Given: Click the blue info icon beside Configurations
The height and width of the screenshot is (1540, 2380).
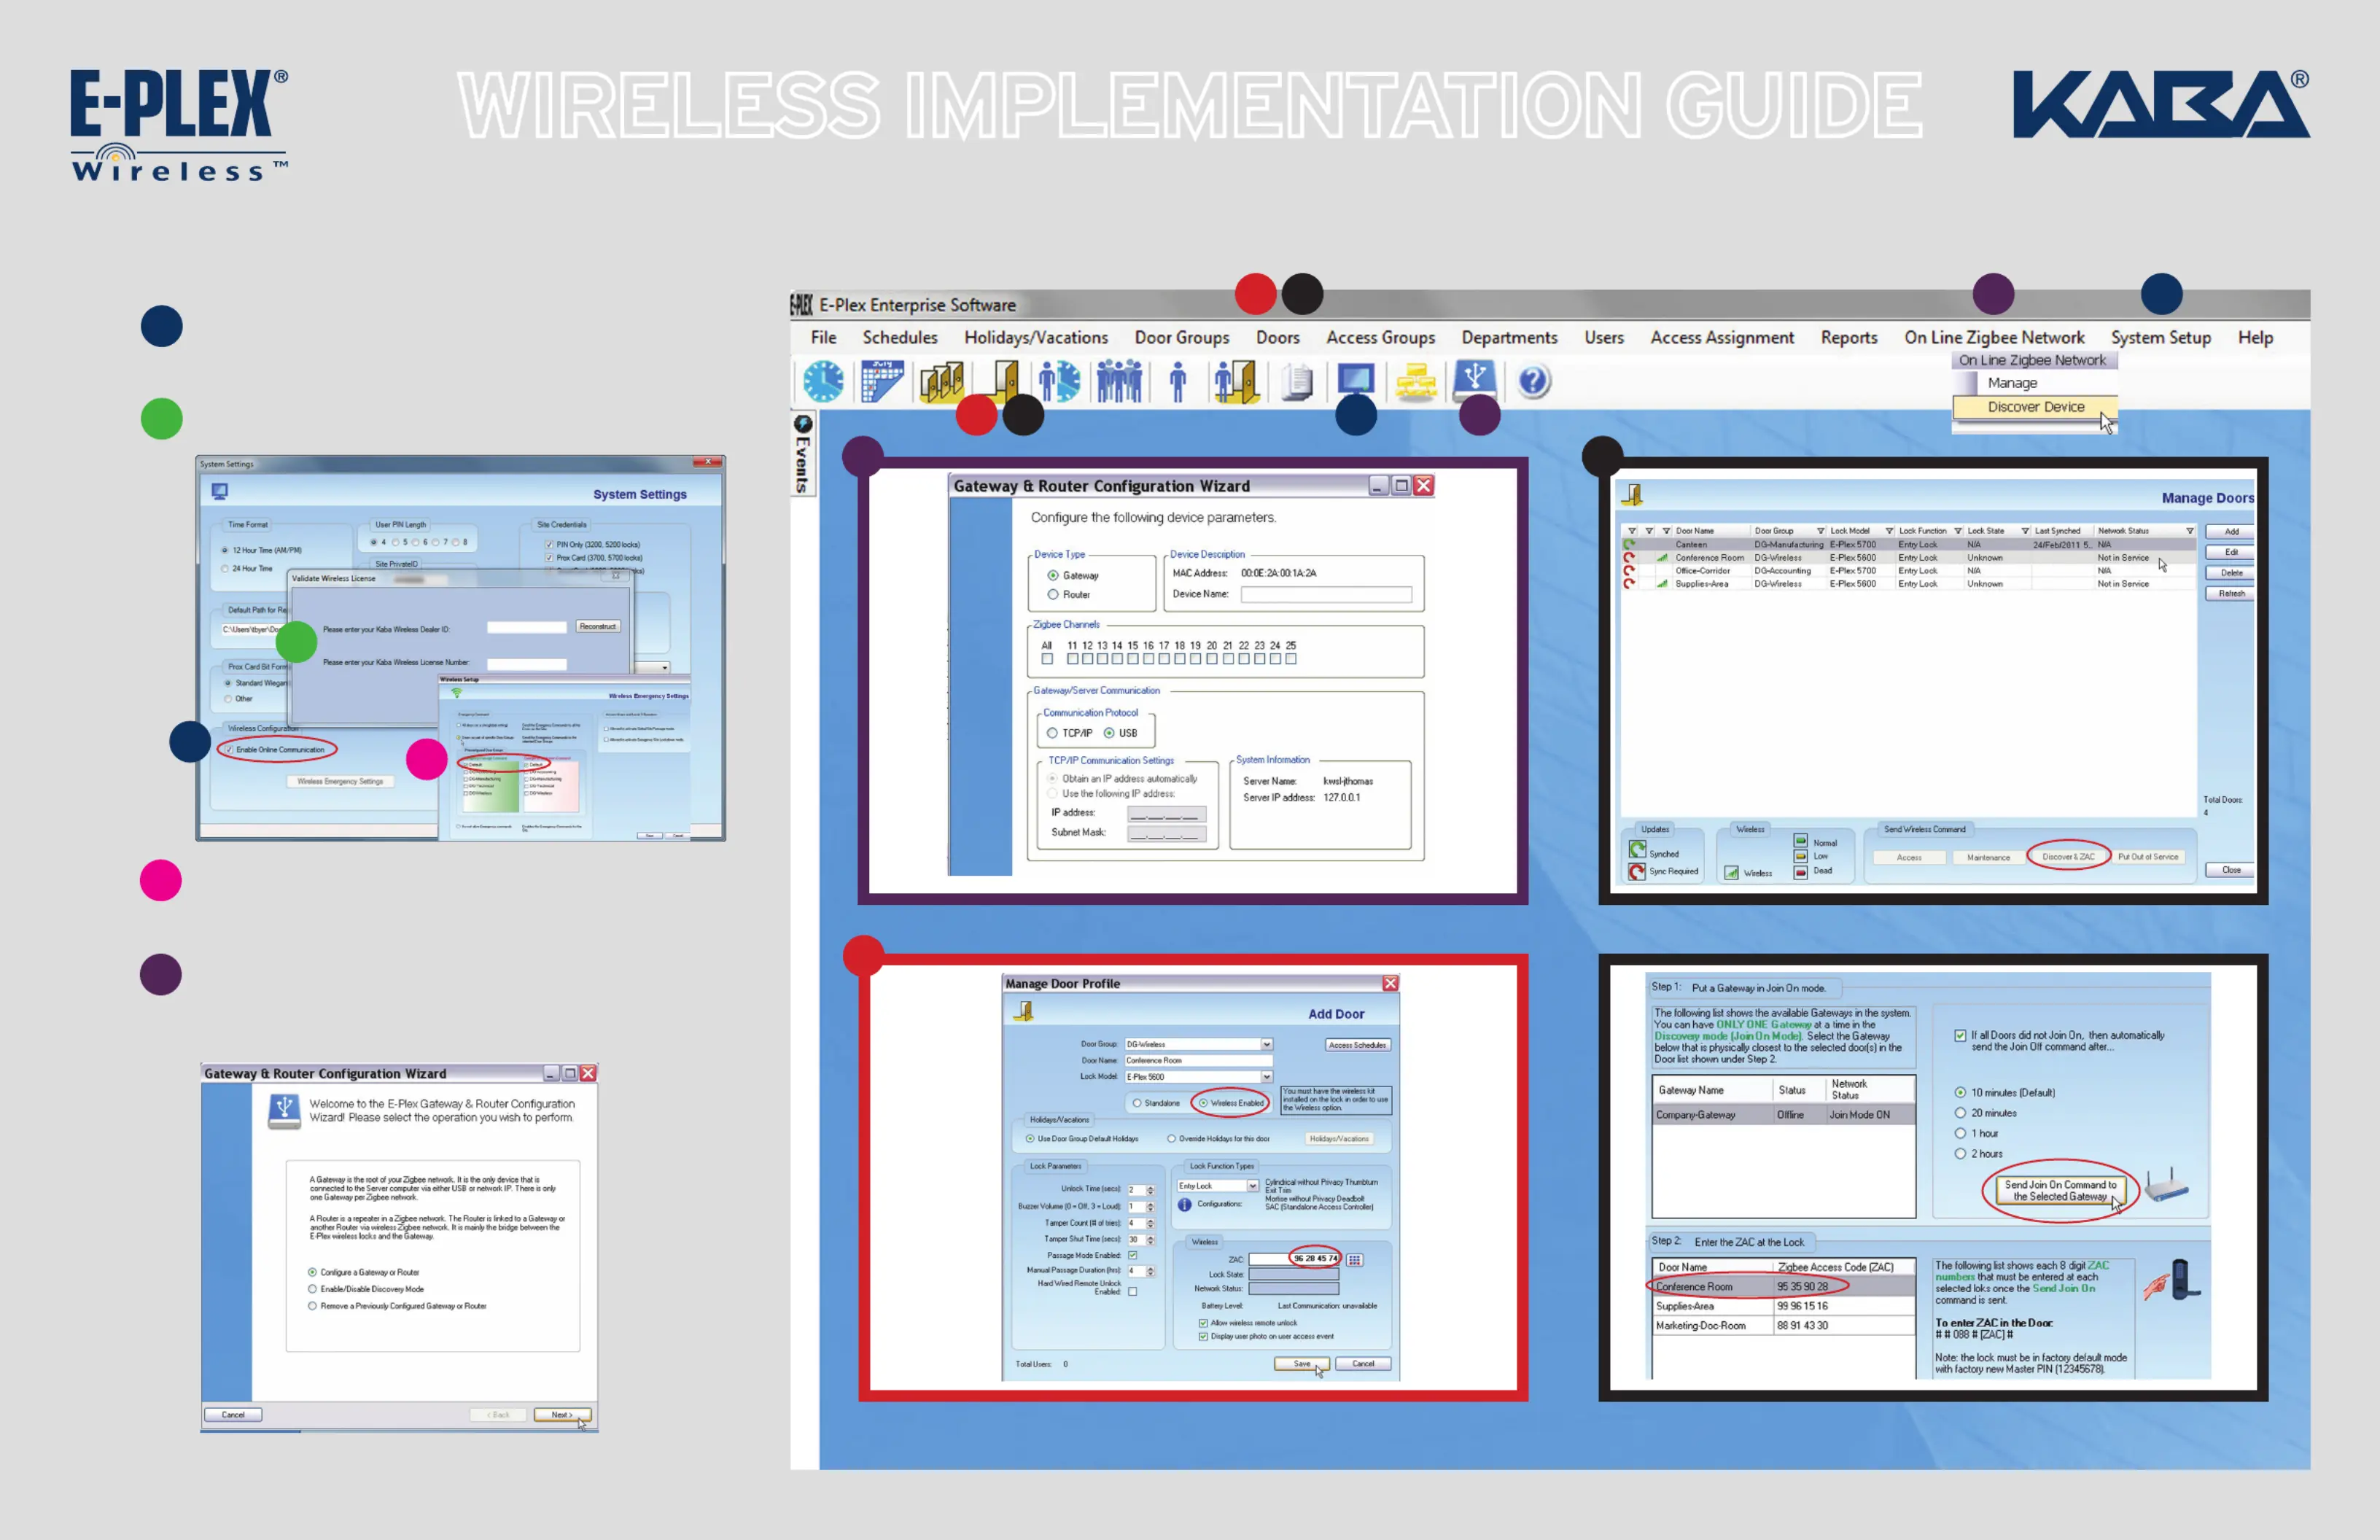Looking at the screenshot, I should pyautogui.click(x=1184, y=1204).
